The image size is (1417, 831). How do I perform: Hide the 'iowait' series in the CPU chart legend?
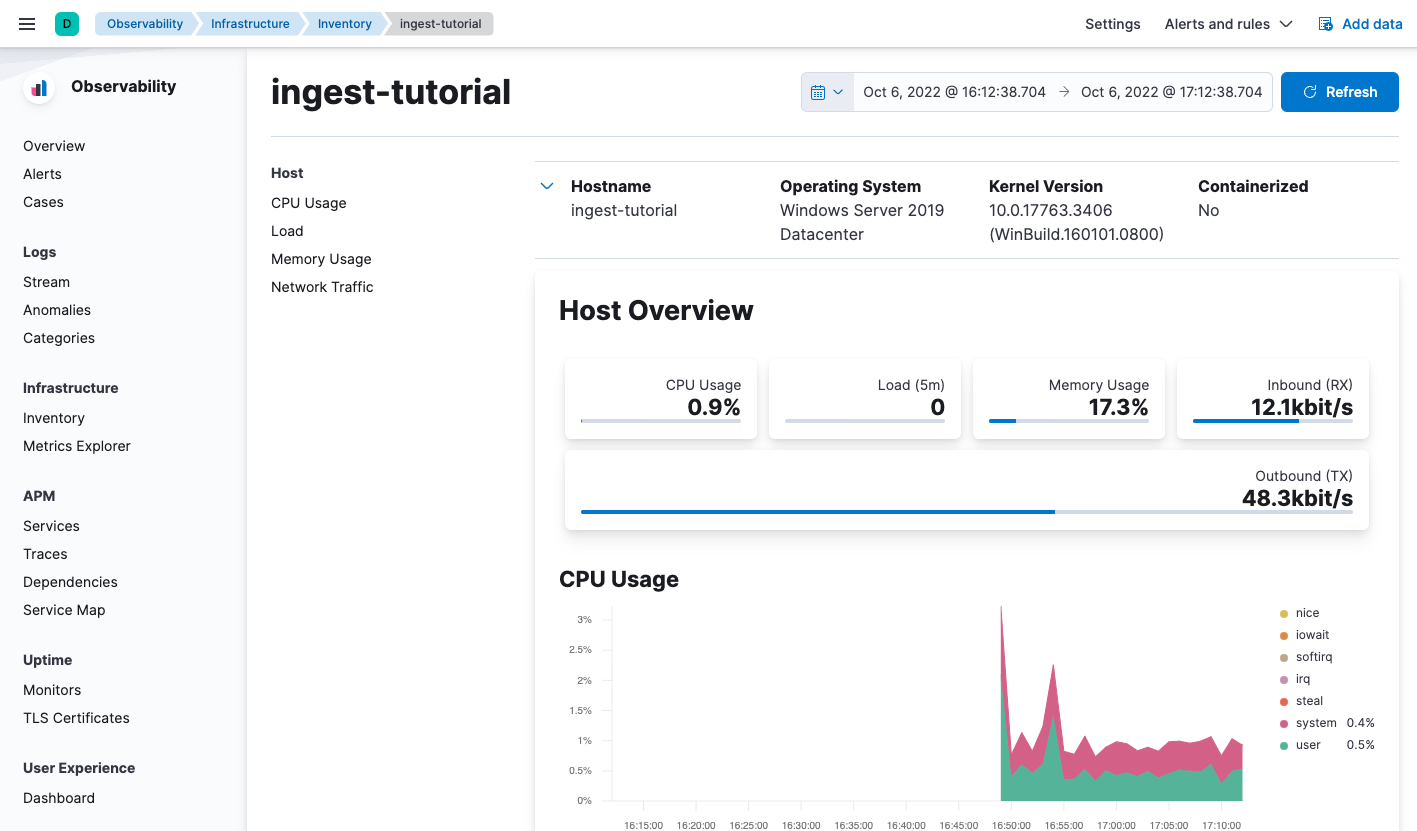[x=1311, y=634]
